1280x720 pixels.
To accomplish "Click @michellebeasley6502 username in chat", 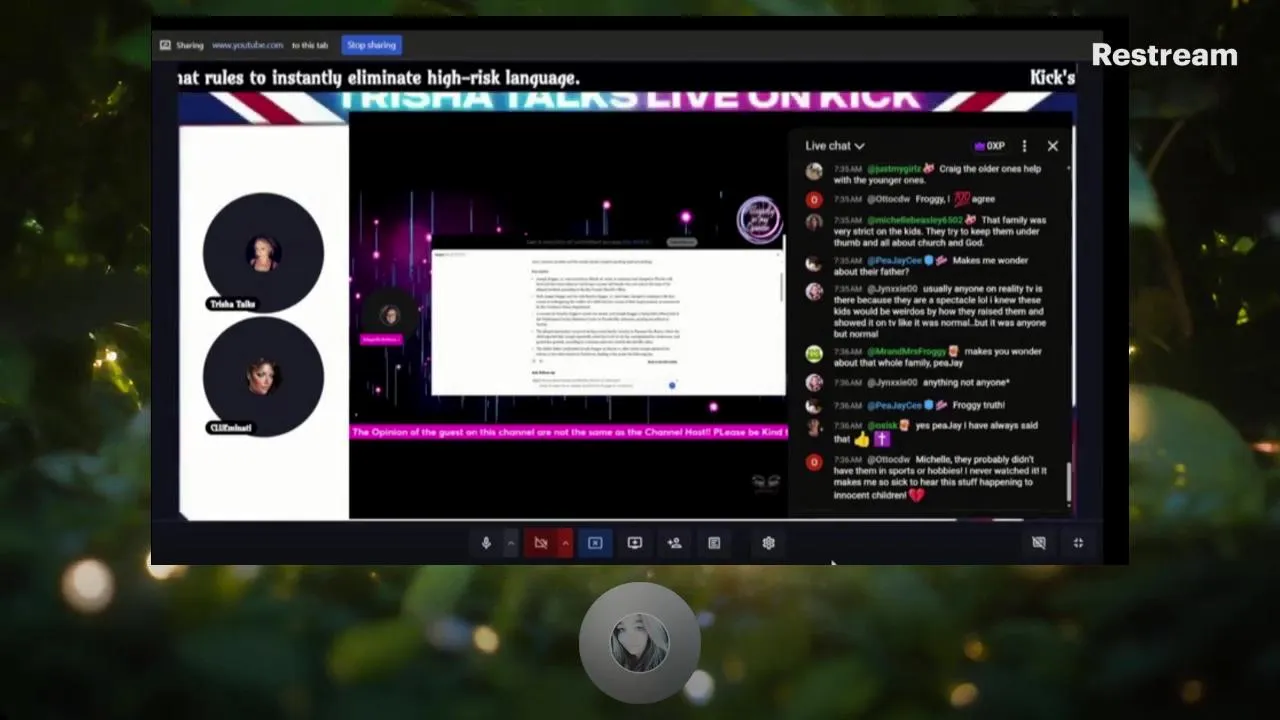I will [915, 220].
